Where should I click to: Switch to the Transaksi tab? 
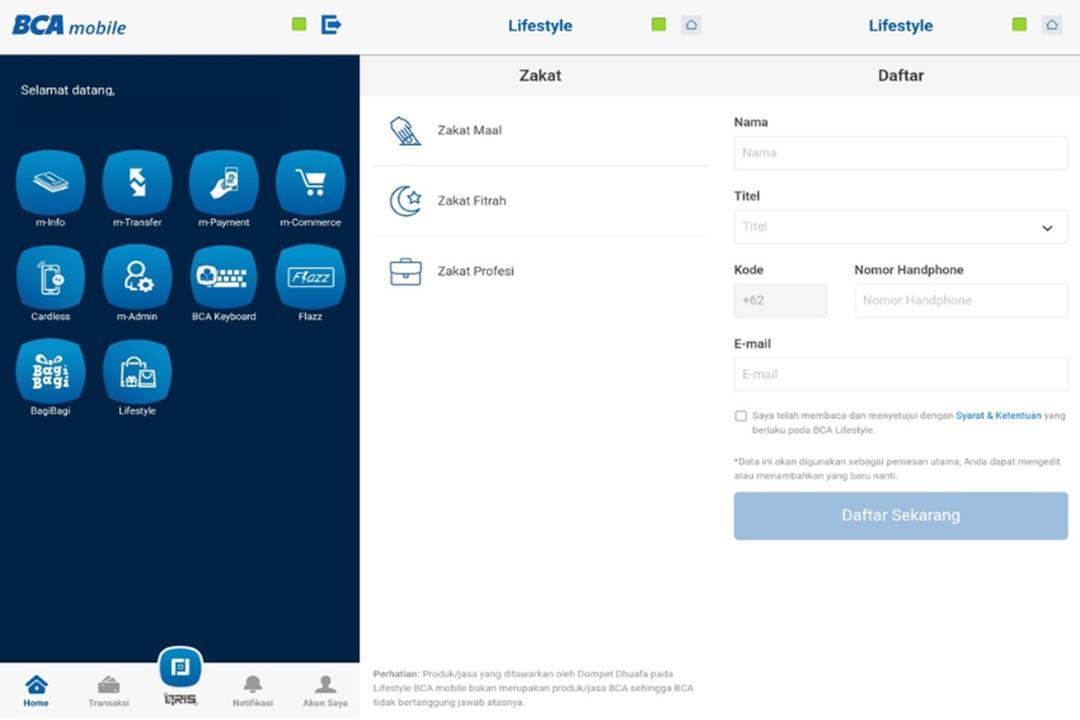tap(108, 691)
